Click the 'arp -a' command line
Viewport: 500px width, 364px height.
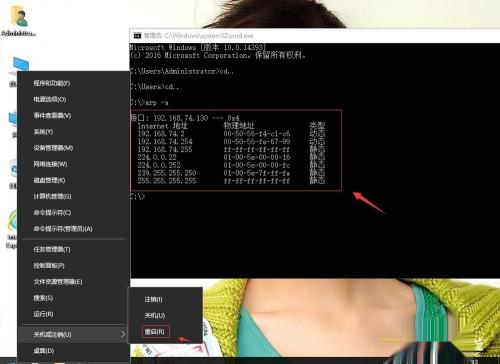coord(149,102)
